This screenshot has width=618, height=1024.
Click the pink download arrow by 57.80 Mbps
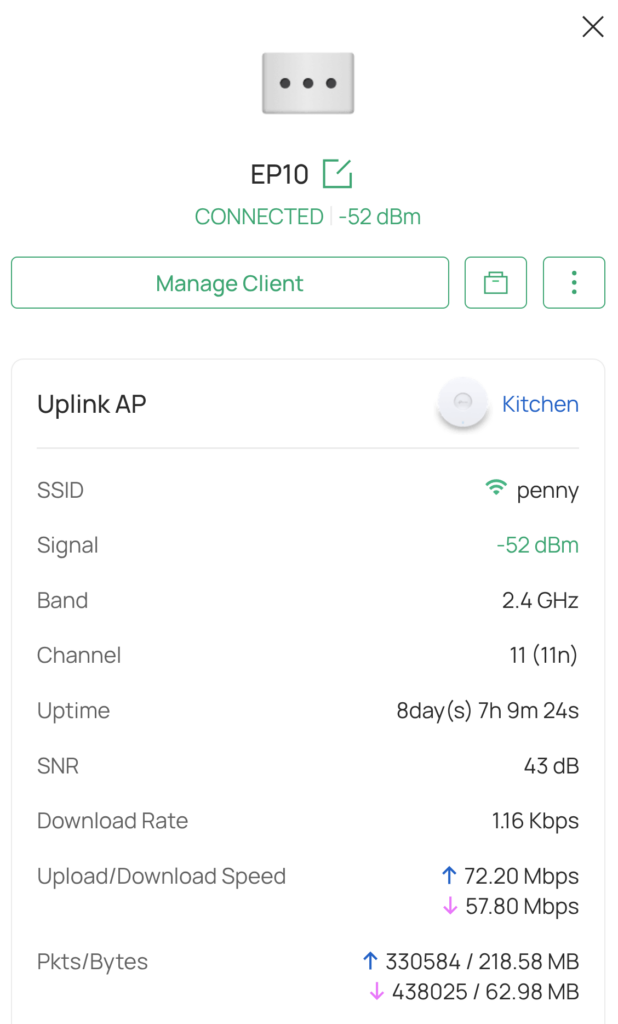coord(449,906)
